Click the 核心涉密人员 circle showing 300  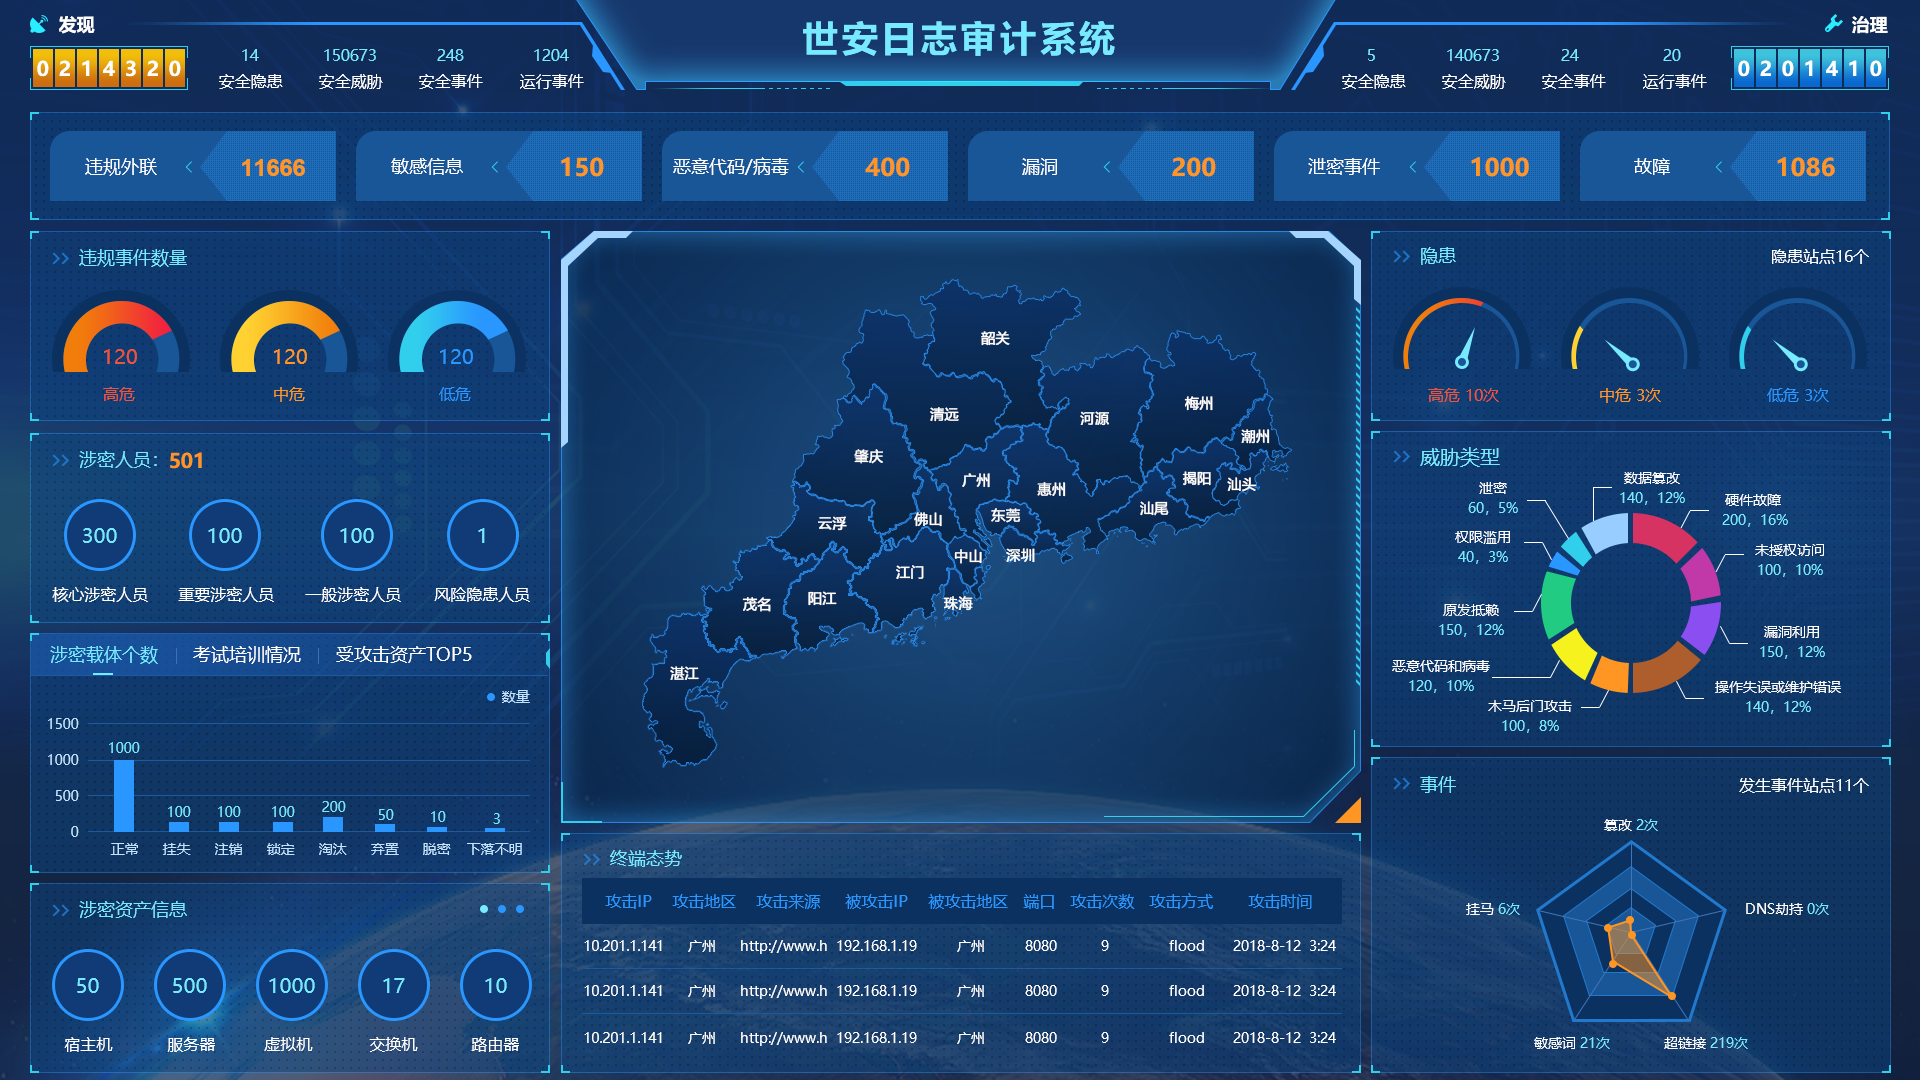(x=99, y=536)
